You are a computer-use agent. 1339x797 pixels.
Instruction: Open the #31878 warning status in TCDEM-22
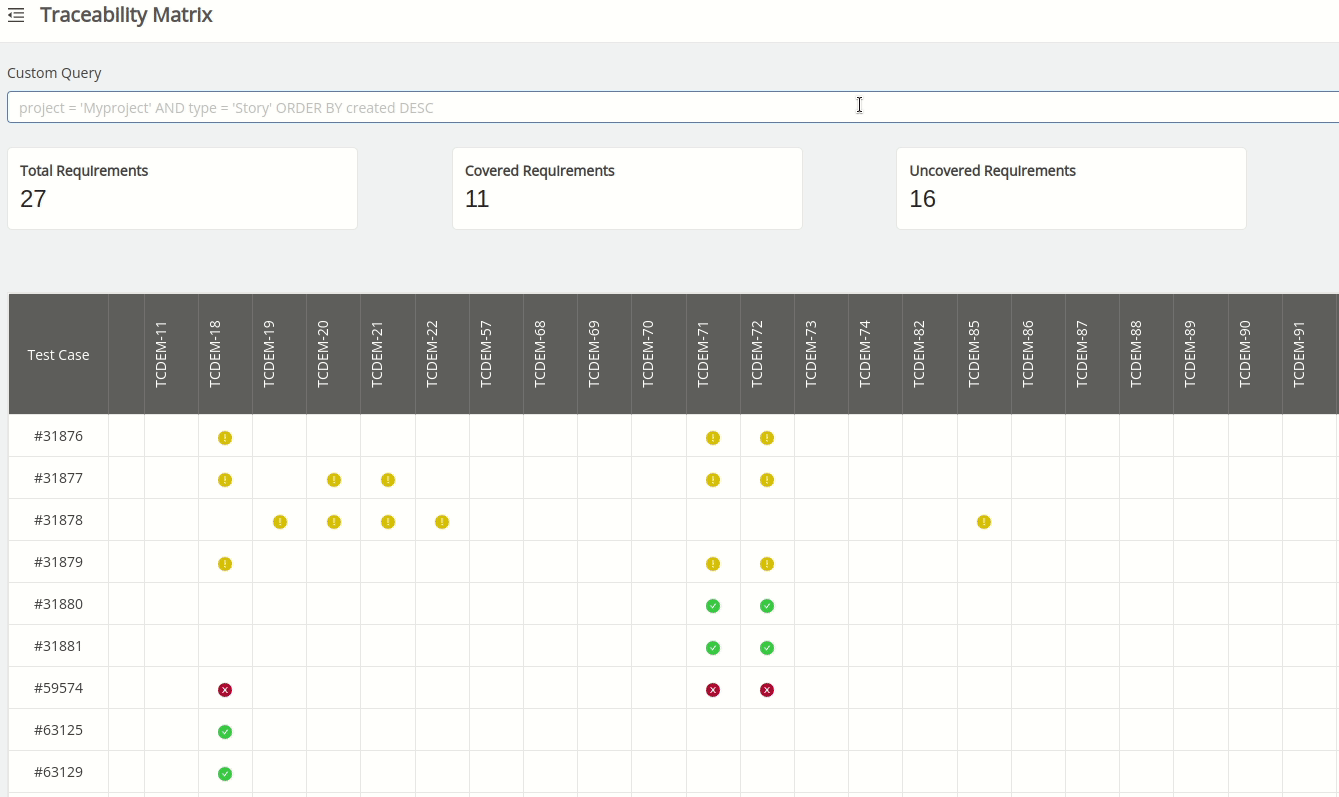click(x=442, y=522)
